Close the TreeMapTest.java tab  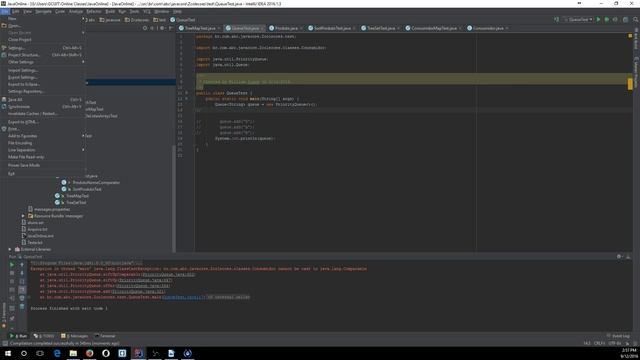click(219, 28)
